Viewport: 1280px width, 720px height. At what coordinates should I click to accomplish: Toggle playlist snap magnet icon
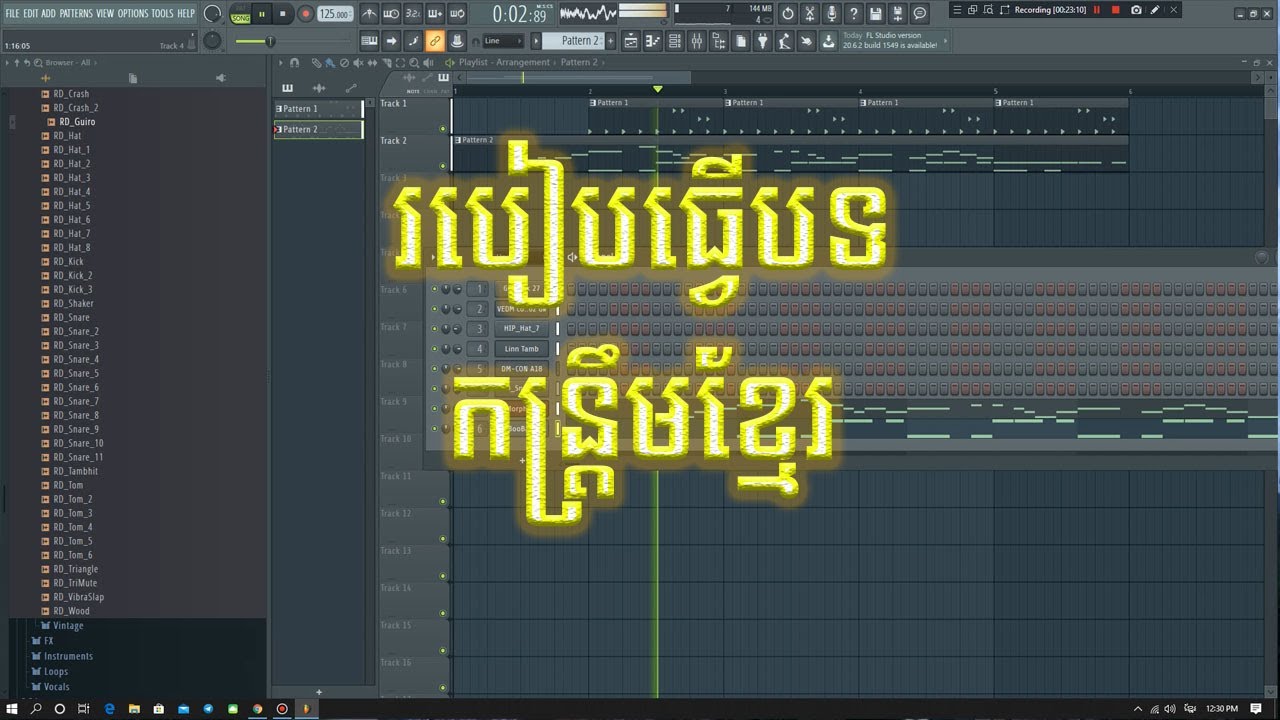pyautogui.click(x=294, y=63)
